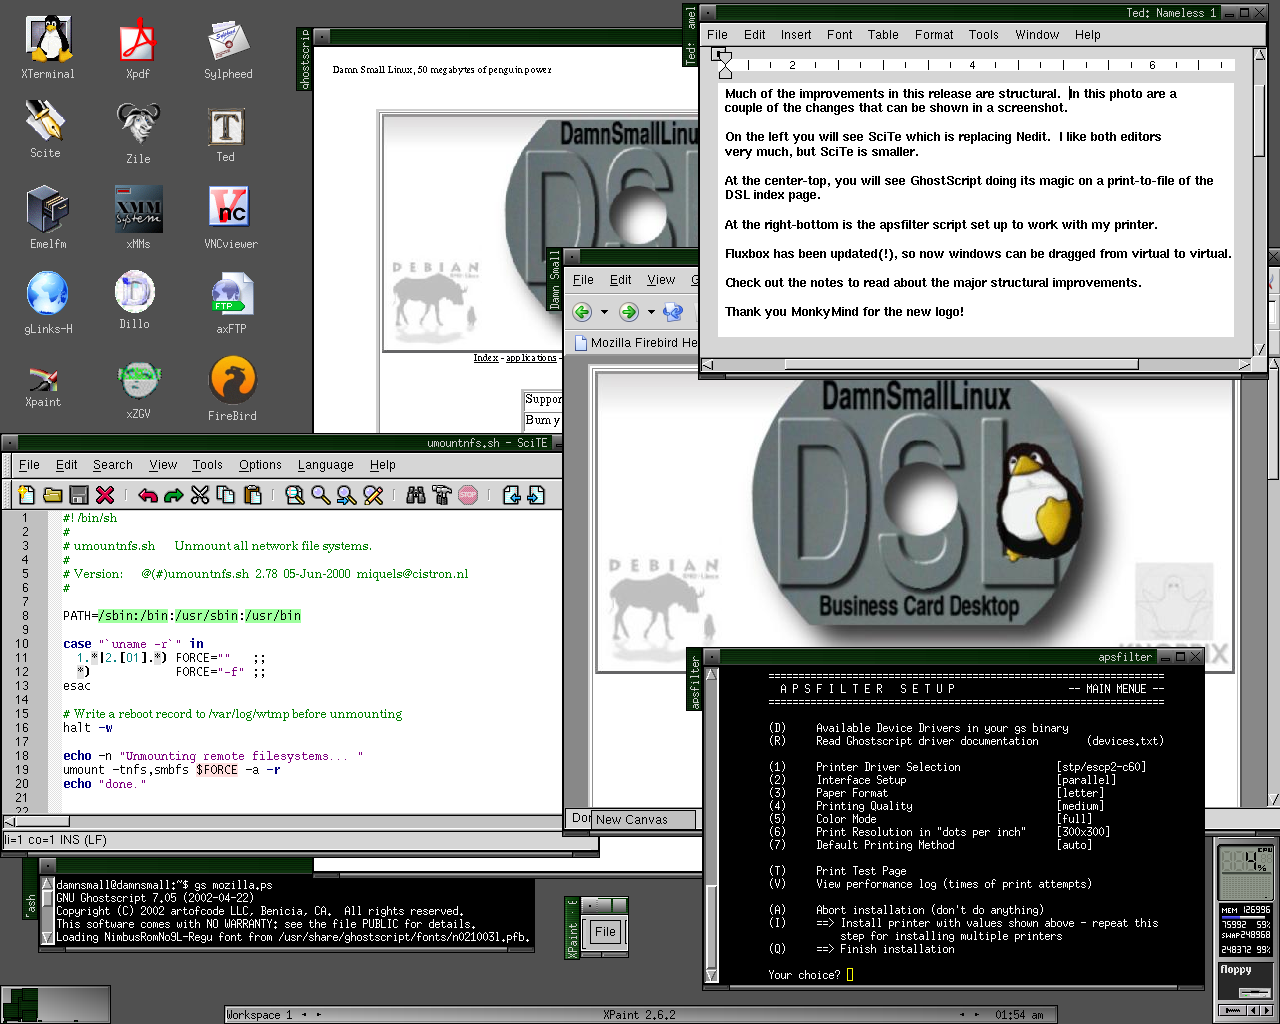
Task: Open the VNCviewer desktop icon
Action: [231, 217]
